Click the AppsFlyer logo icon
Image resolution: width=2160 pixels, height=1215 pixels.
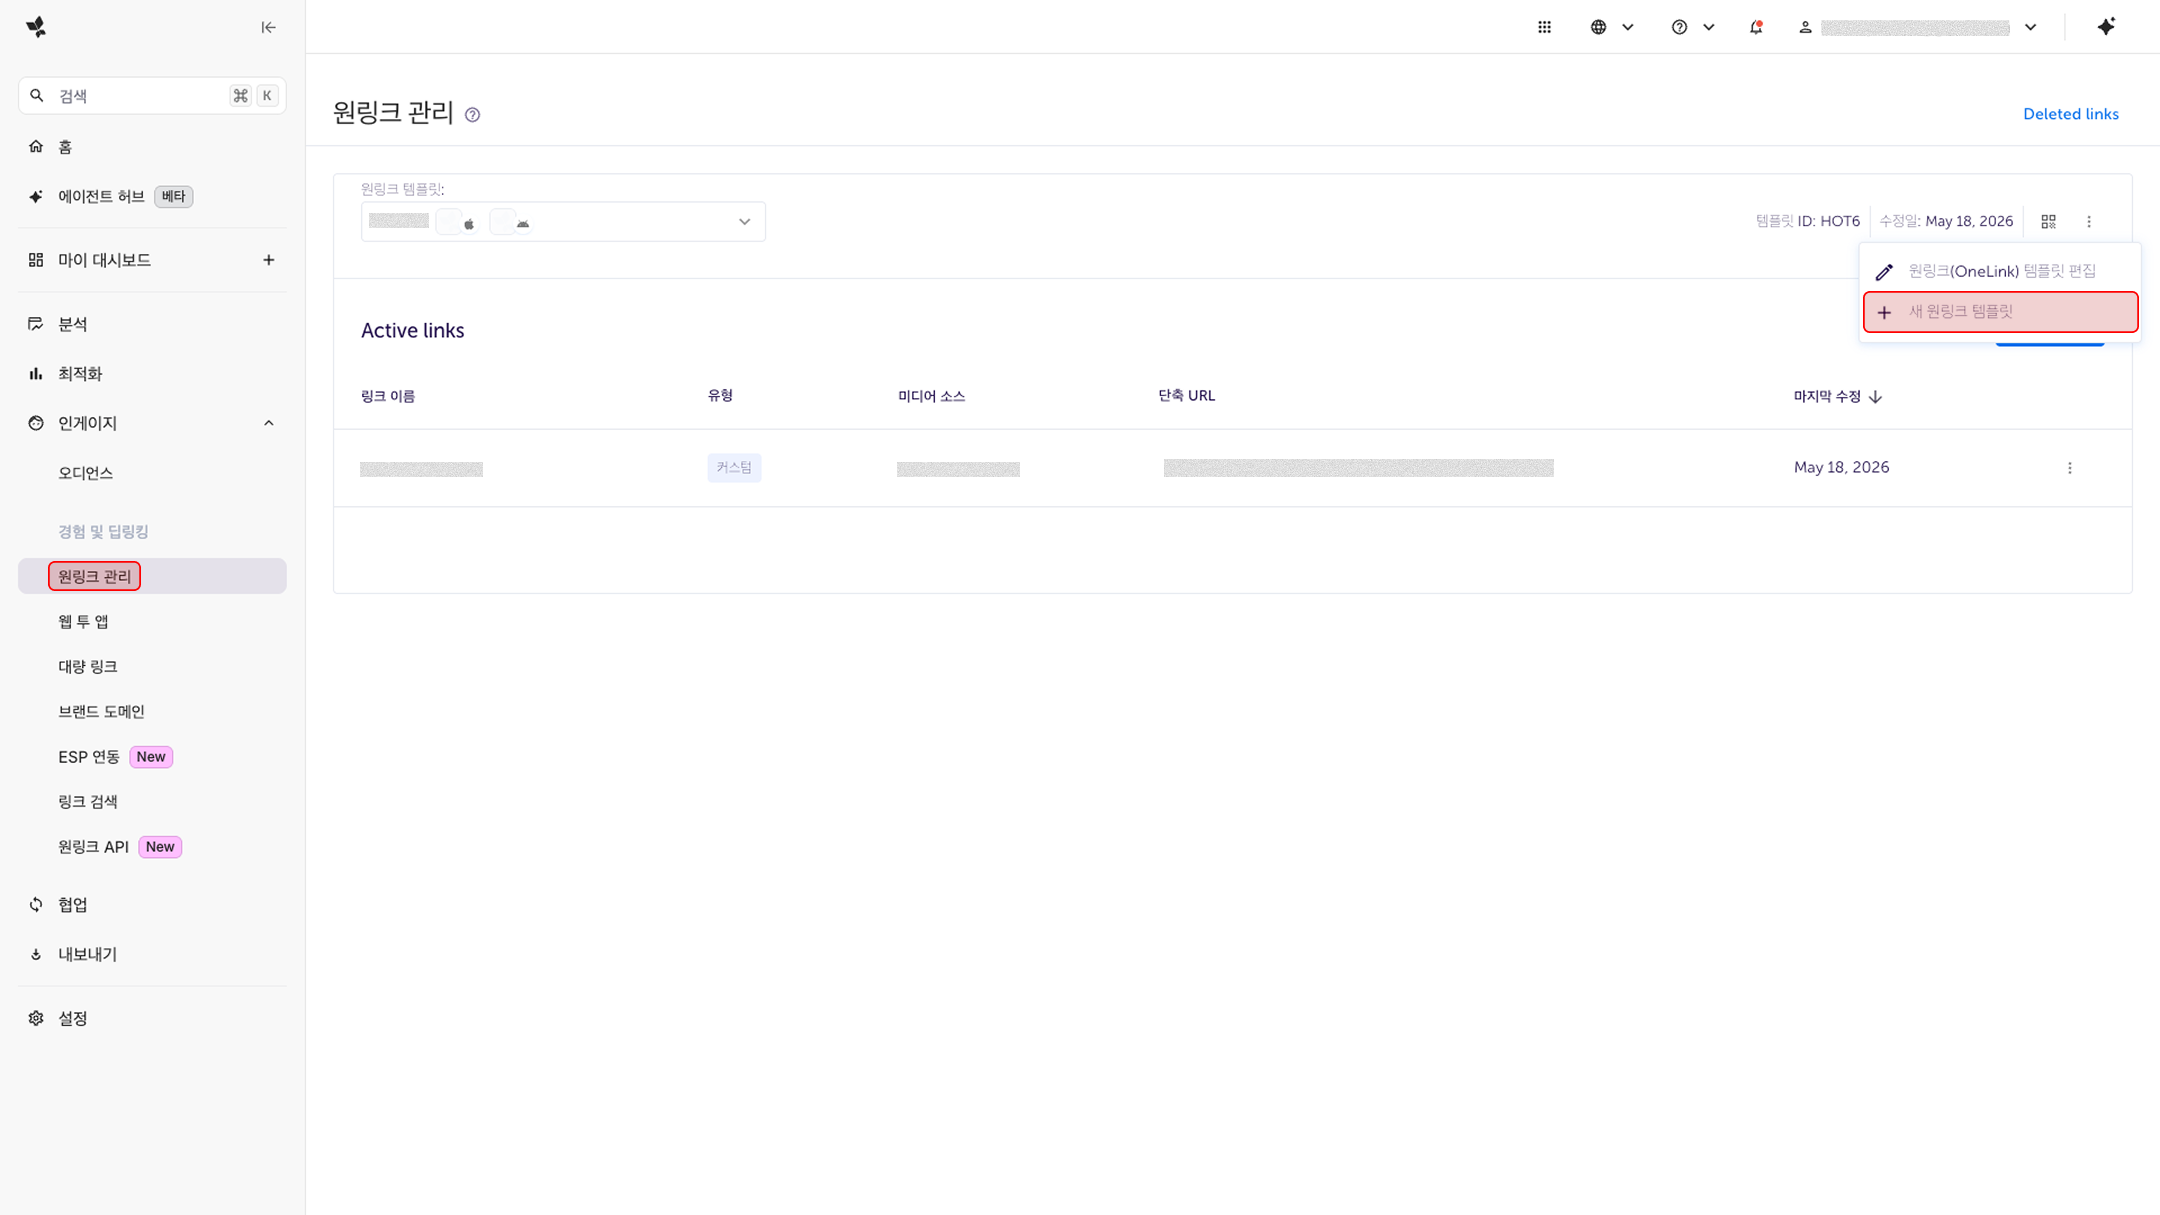[x=37, y=27]
